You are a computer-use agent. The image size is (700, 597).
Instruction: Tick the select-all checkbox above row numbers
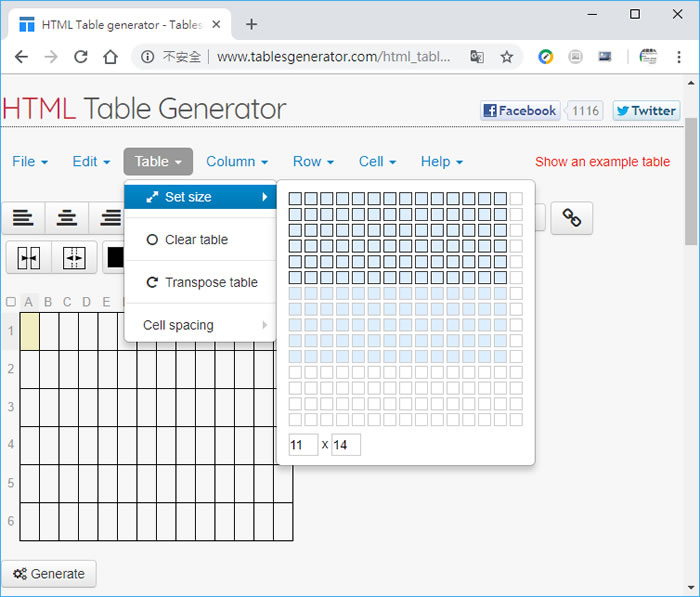(x=10, y=302)
